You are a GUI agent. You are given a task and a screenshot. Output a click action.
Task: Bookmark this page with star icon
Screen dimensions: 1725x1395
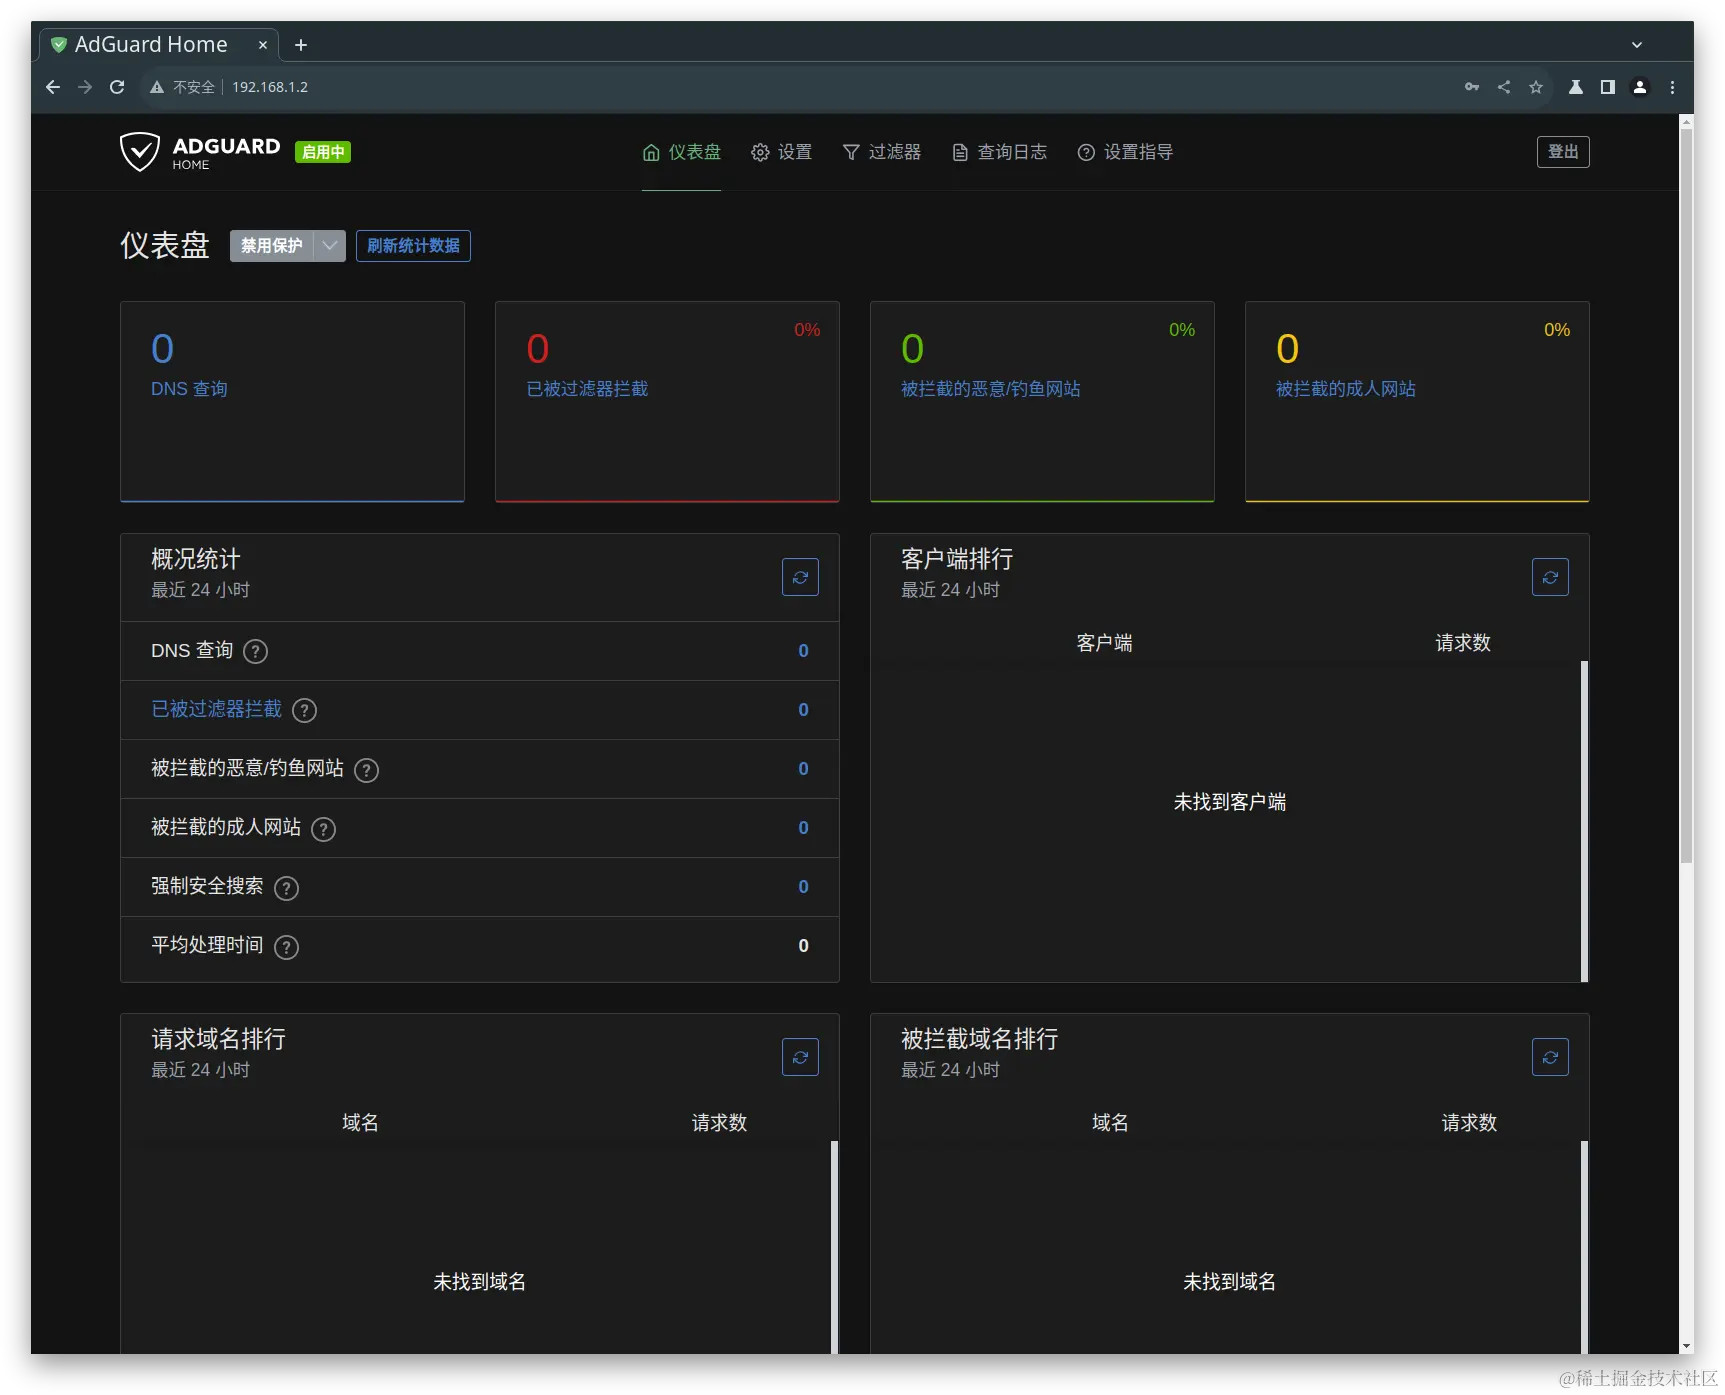(1536, 87)
